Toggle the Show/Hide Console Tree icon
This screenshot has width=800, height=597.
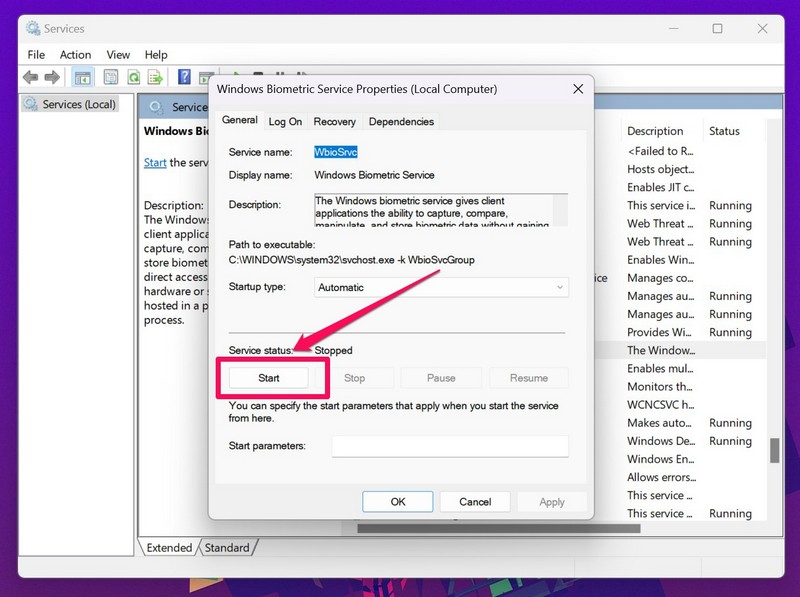pyautogui.click(x=84, y=77)
